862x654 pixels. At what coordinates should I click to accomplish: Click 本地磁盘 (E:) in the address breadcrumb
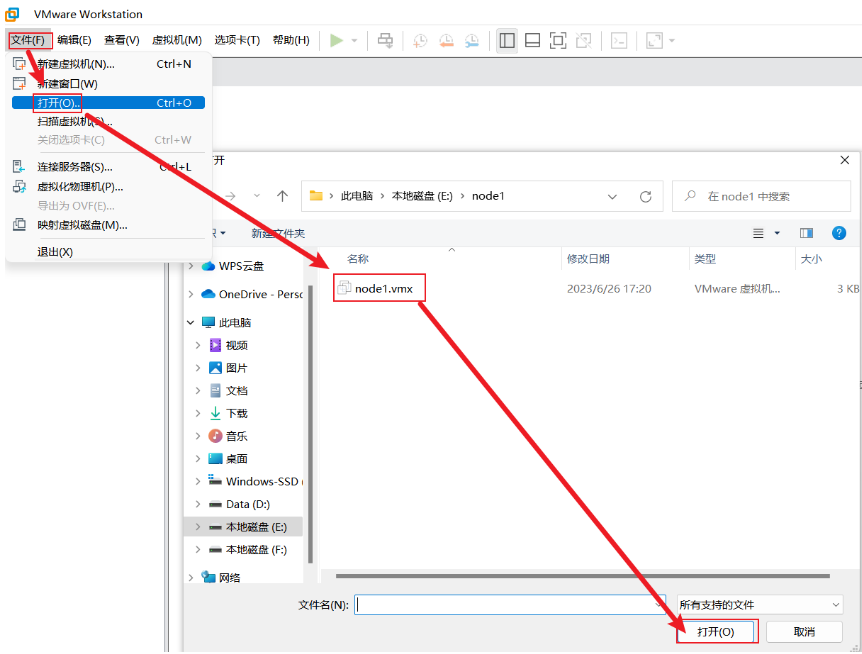pos(422,196)
